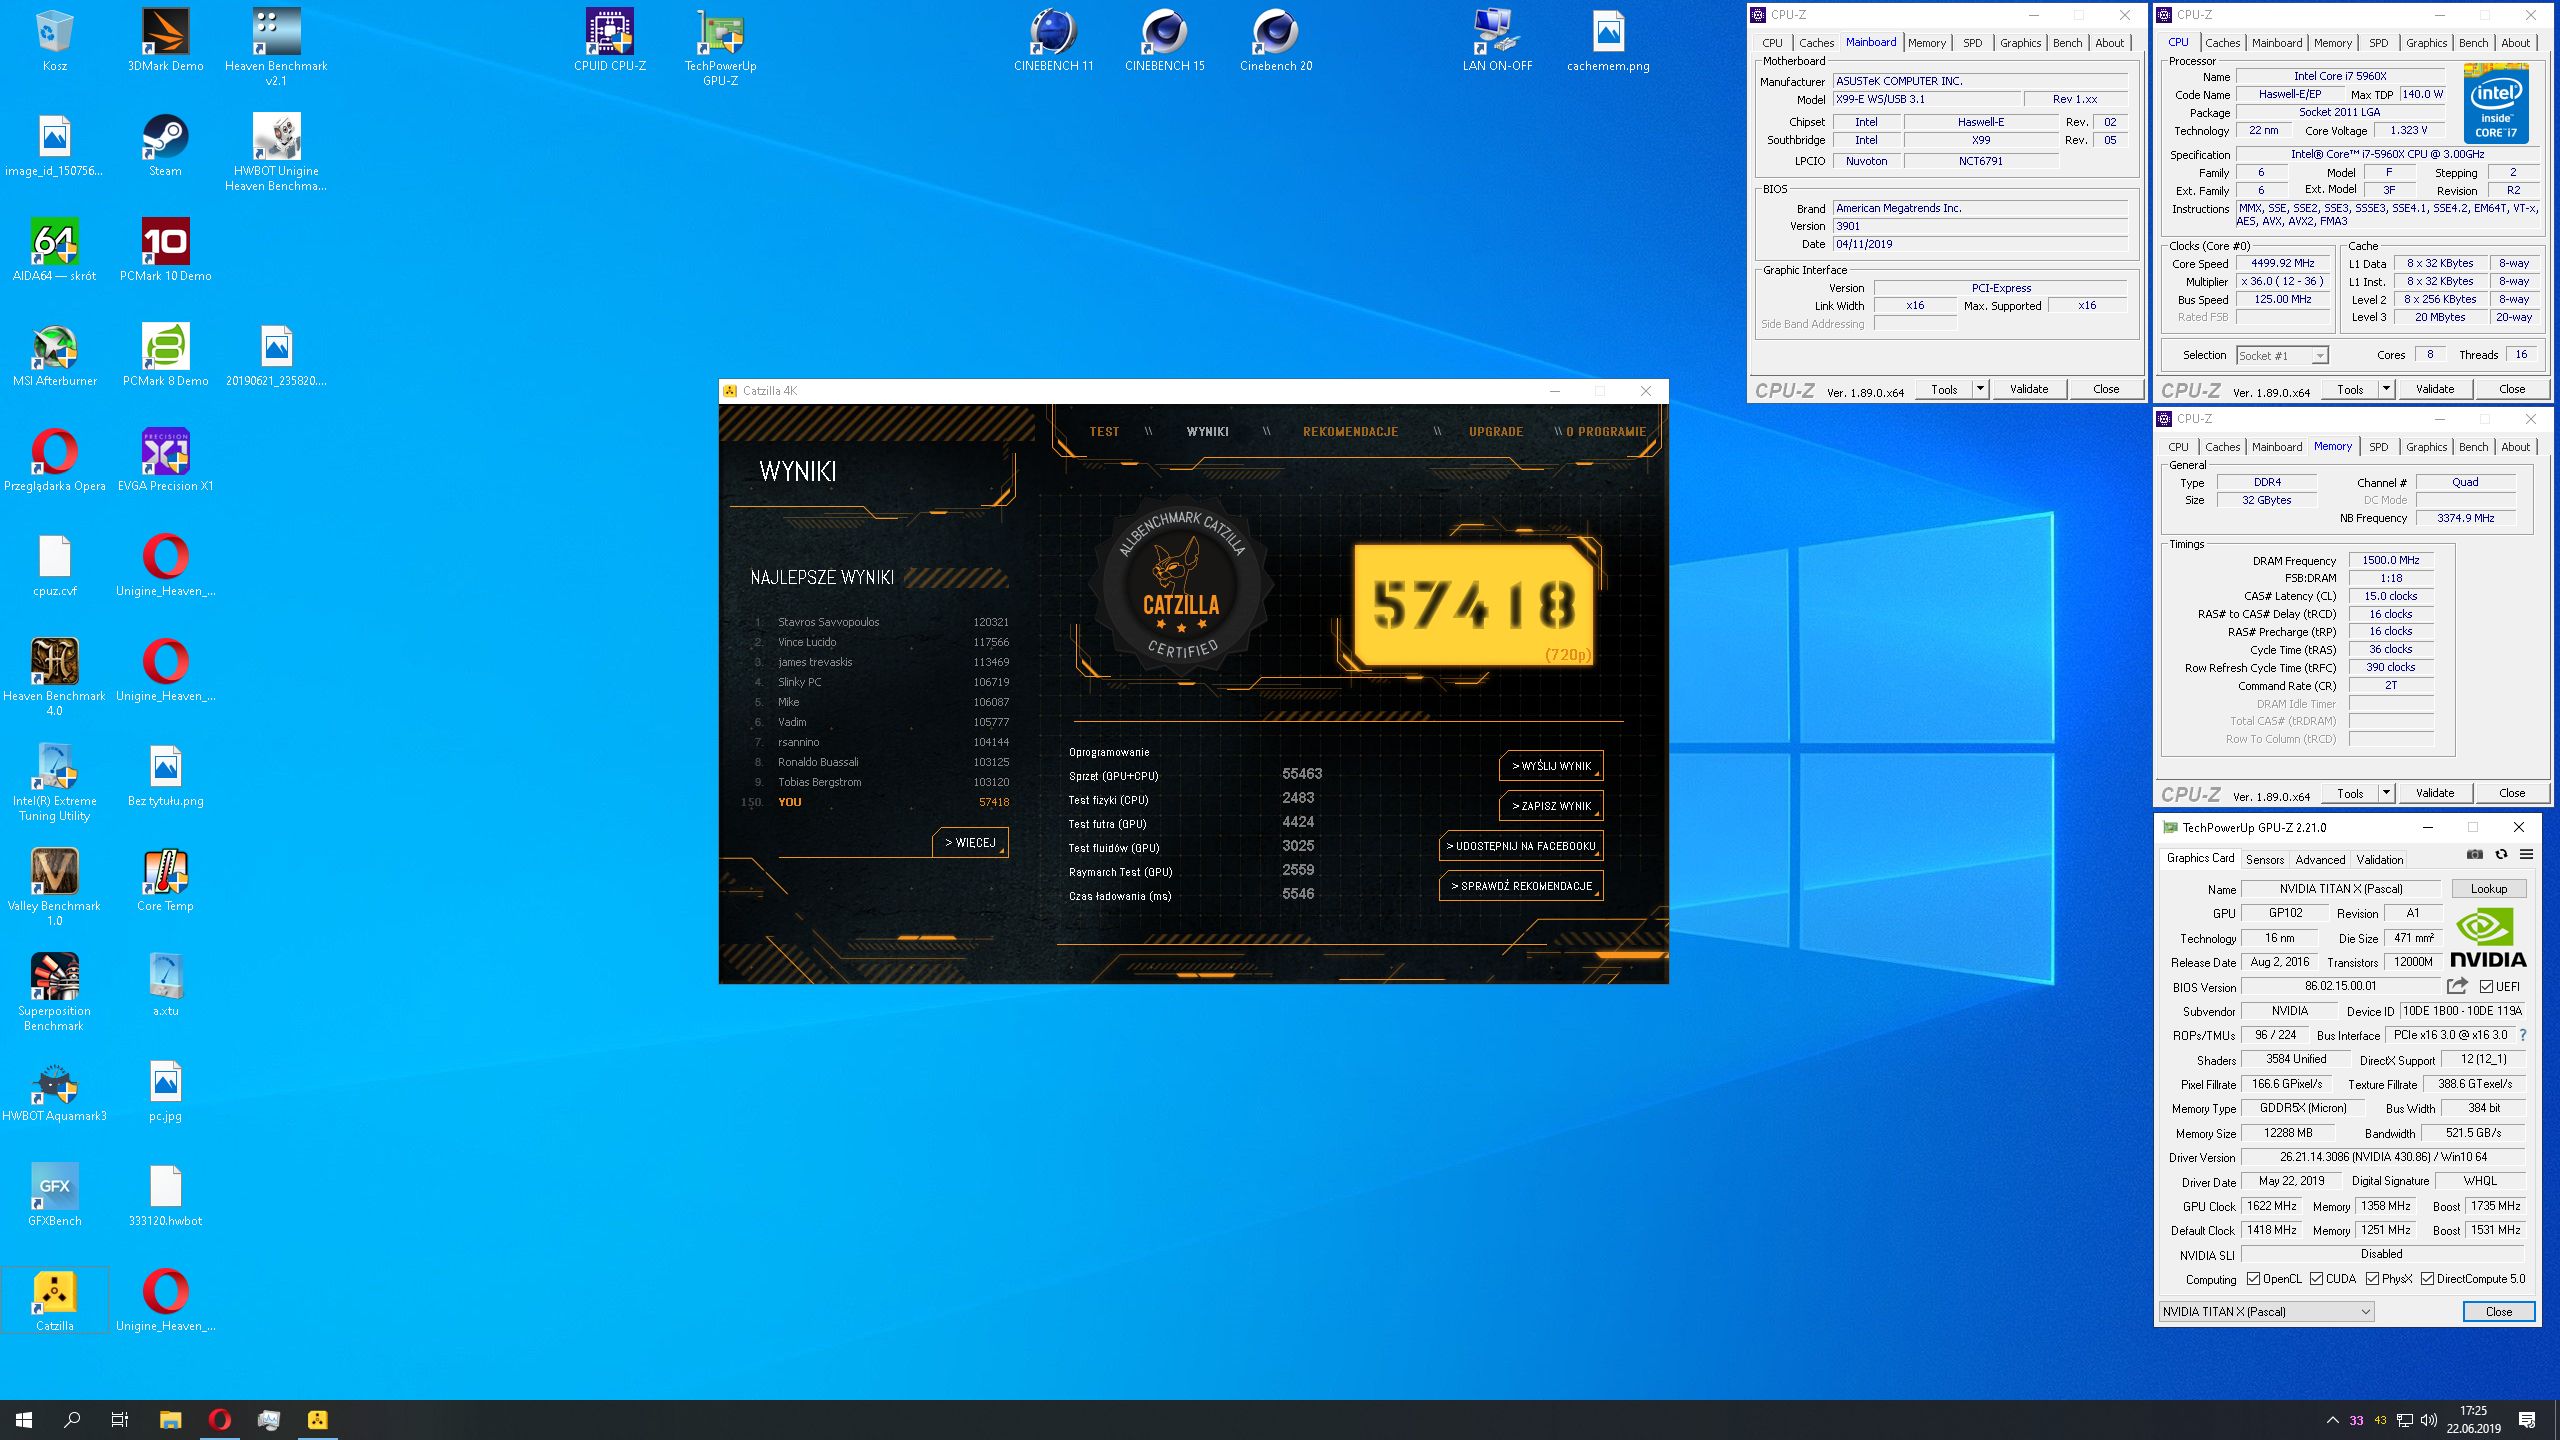Click GPU-Z BIOS share/export icon
2560x1440 pixels.
point(2457,986)
